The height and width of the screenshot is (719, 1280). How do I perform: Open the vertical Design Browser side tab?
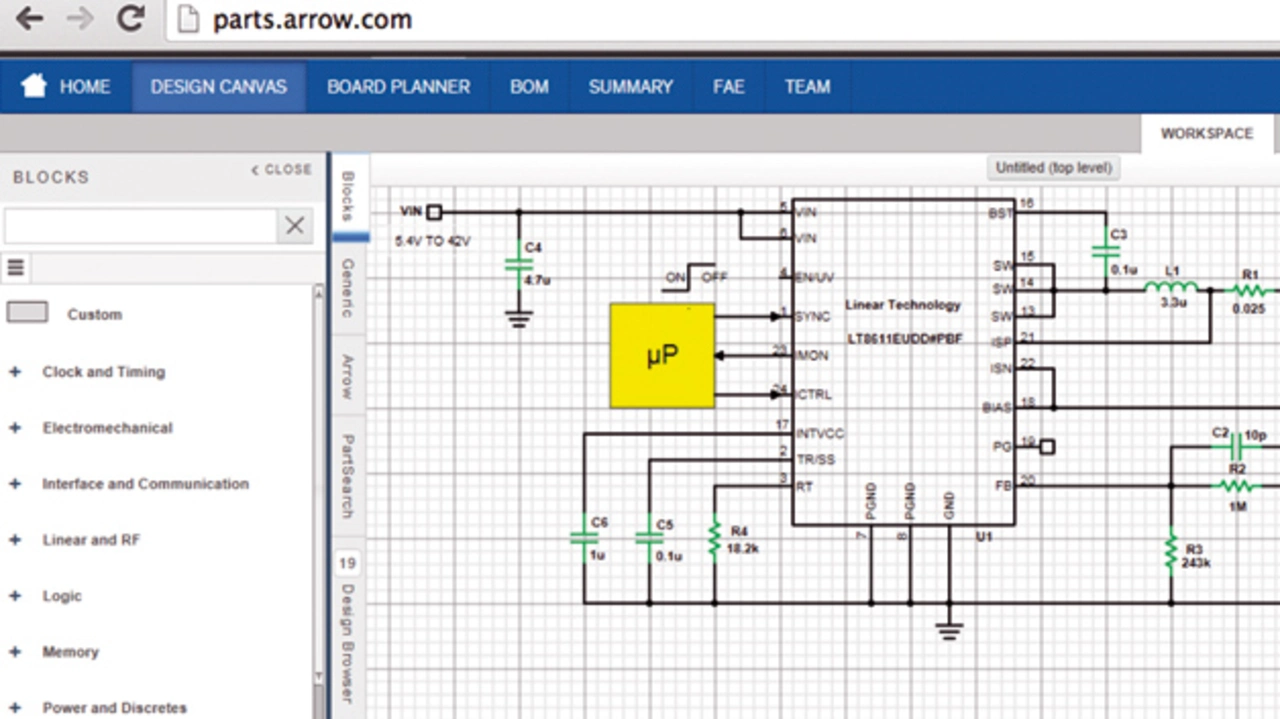349,645
